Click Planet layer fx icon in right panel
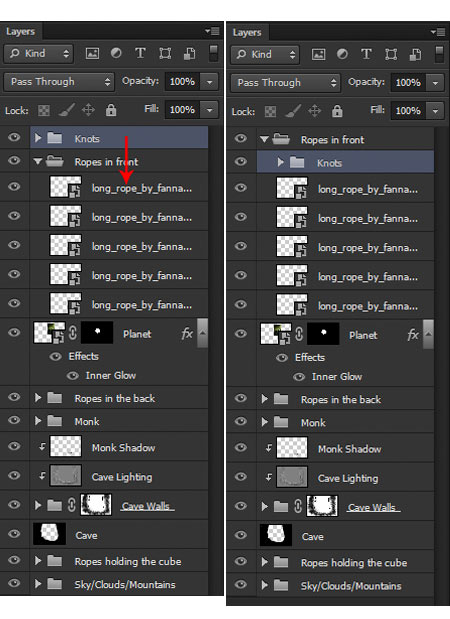Screen dimensions: 450x619 click(x=413, y=335)
